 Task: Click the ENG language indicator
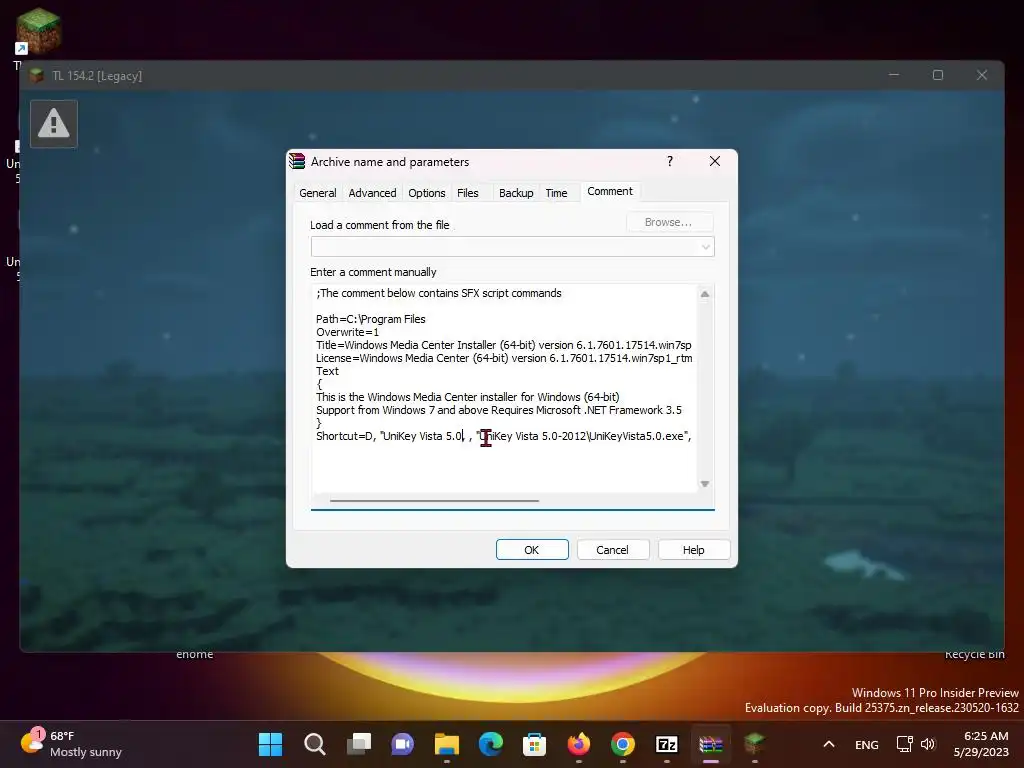coord(867,744)
